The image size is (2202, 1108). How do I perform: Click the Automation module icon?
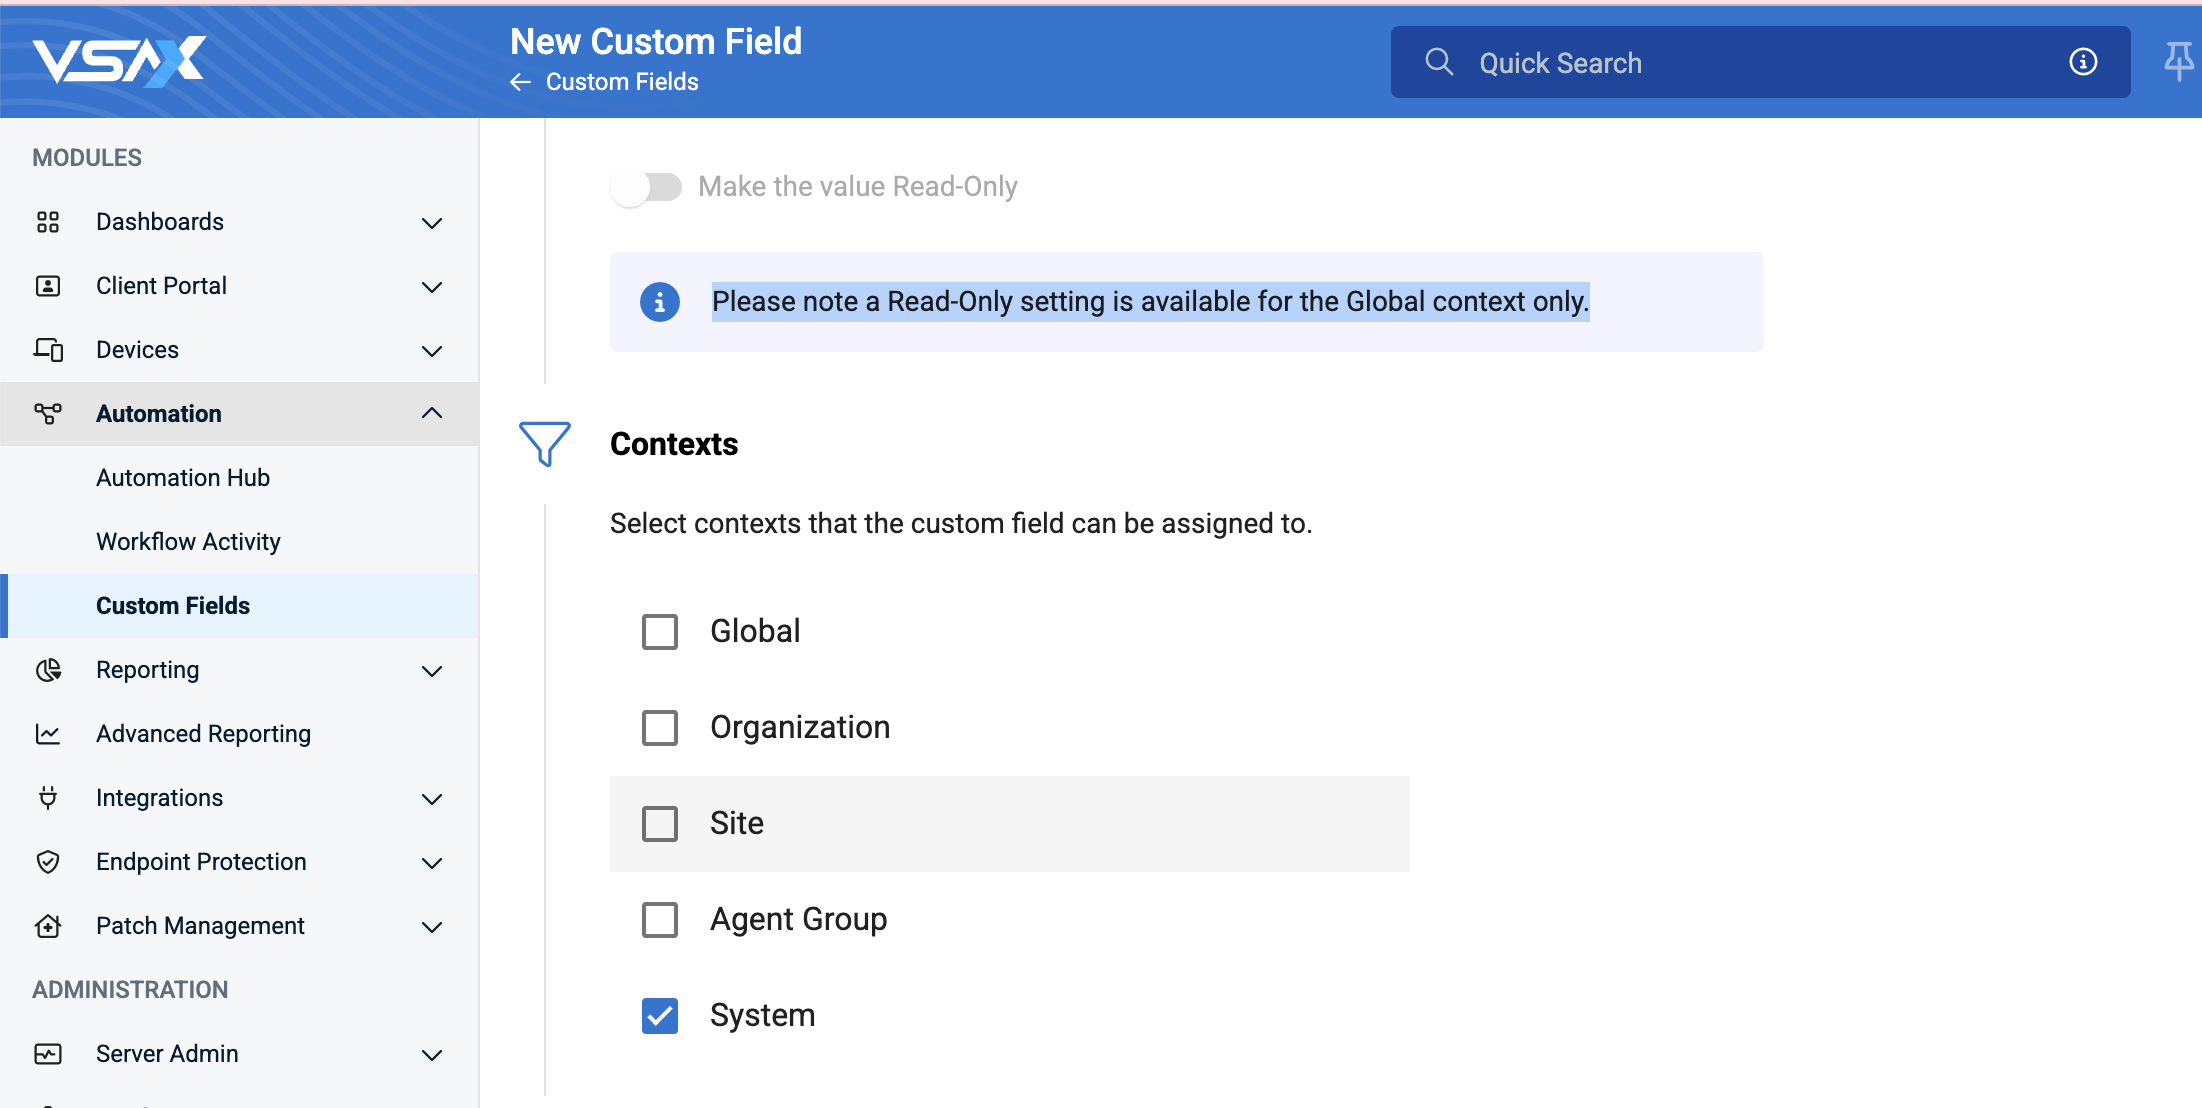coord(48,413)
